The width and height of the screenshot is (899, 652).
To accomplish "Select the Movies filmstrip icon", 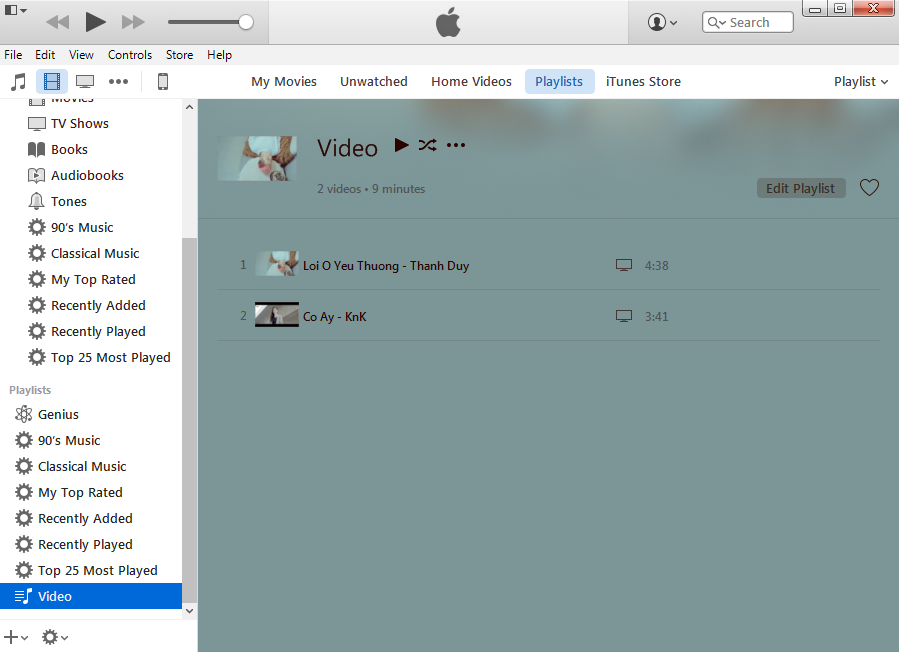I will tap(51, 81).
